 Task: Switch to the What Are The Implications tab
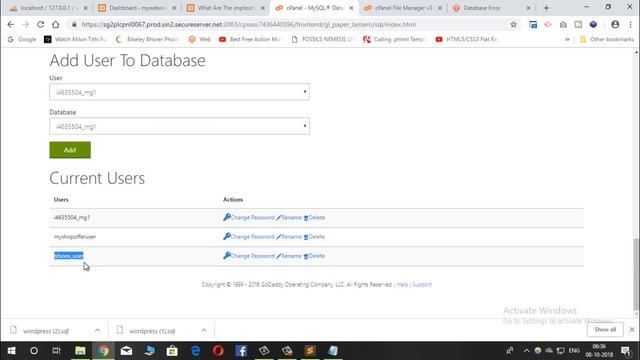pyautogui.click(x=225, y=8)
